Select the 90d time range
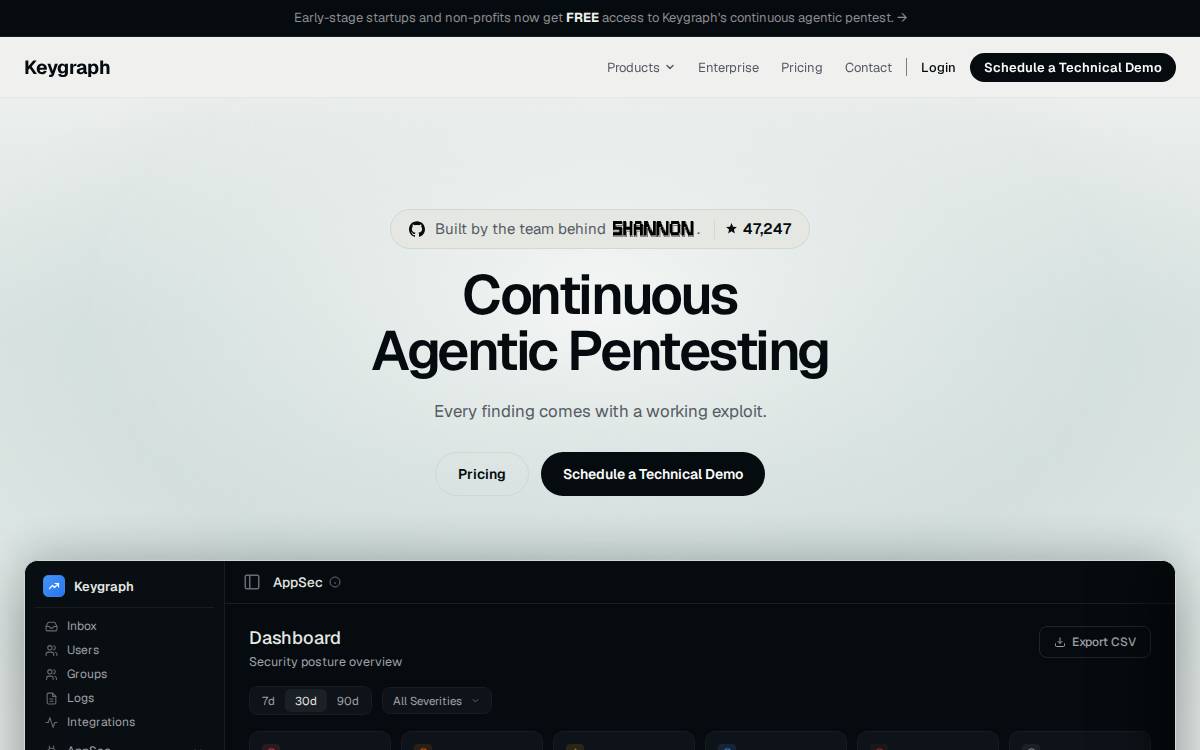This screenshot has height=750, width=1200. coord(348,701)
